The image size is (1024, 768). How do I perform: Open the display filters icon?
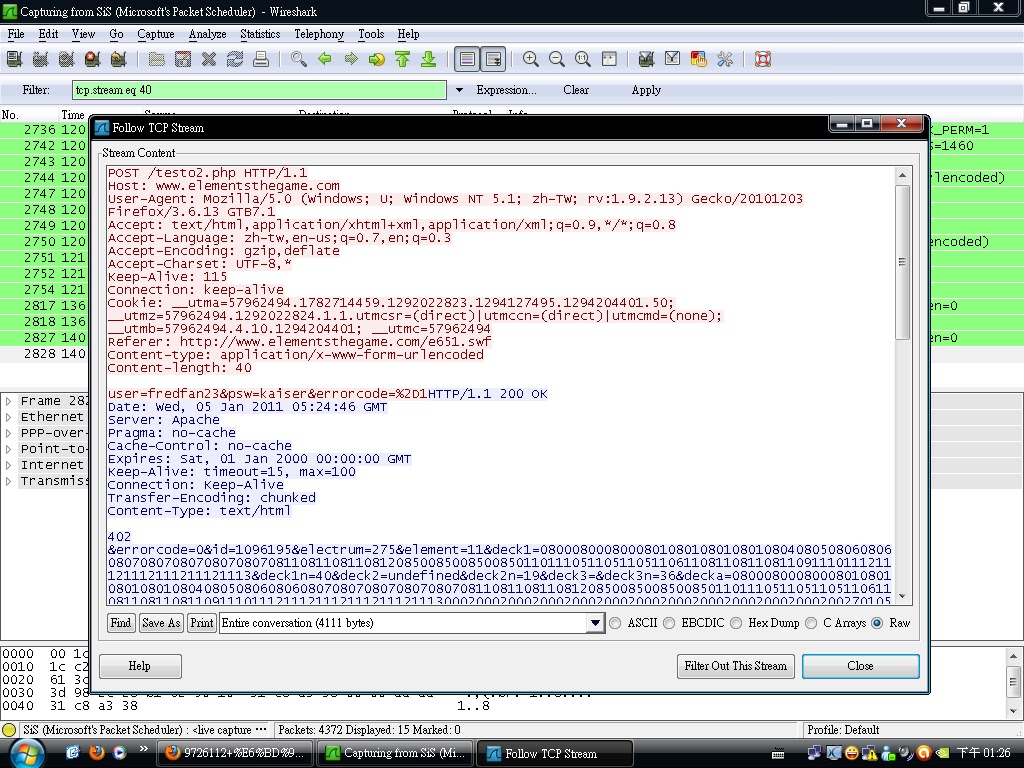click(673, 59)
